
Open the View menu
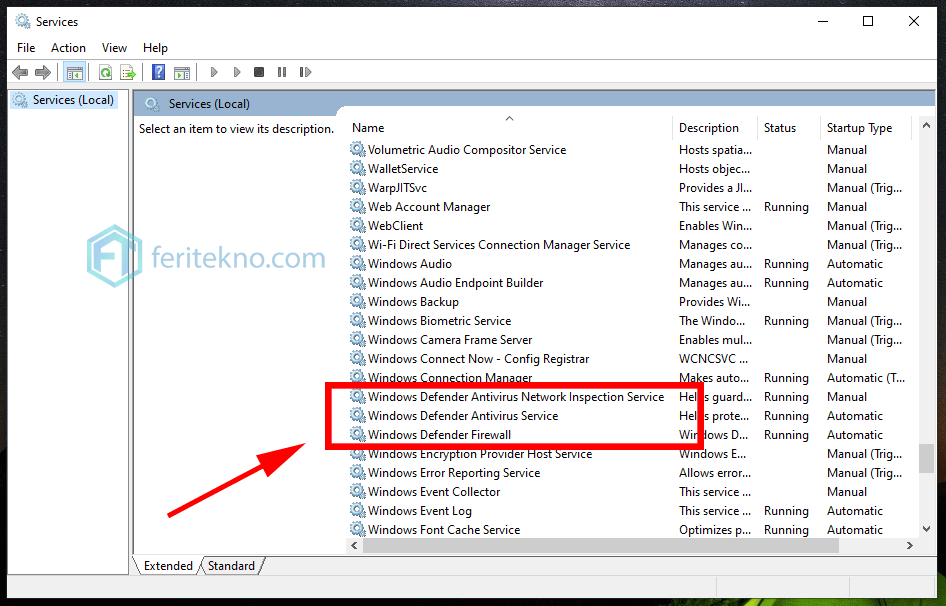(x=114, y=48)
